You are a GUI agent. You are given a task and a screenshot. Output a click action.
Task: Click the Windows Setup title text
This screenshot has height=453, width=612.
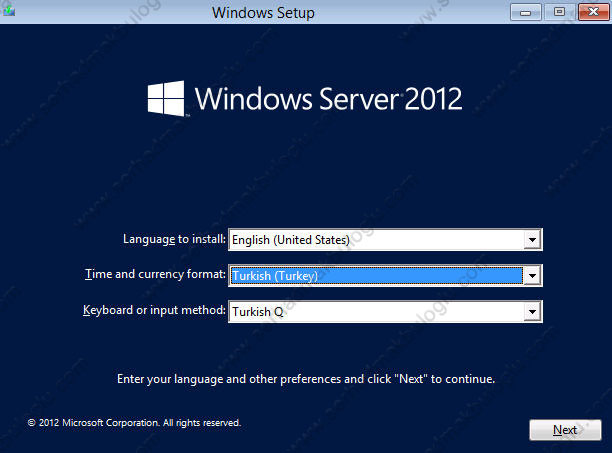click(x=263, y=12)
